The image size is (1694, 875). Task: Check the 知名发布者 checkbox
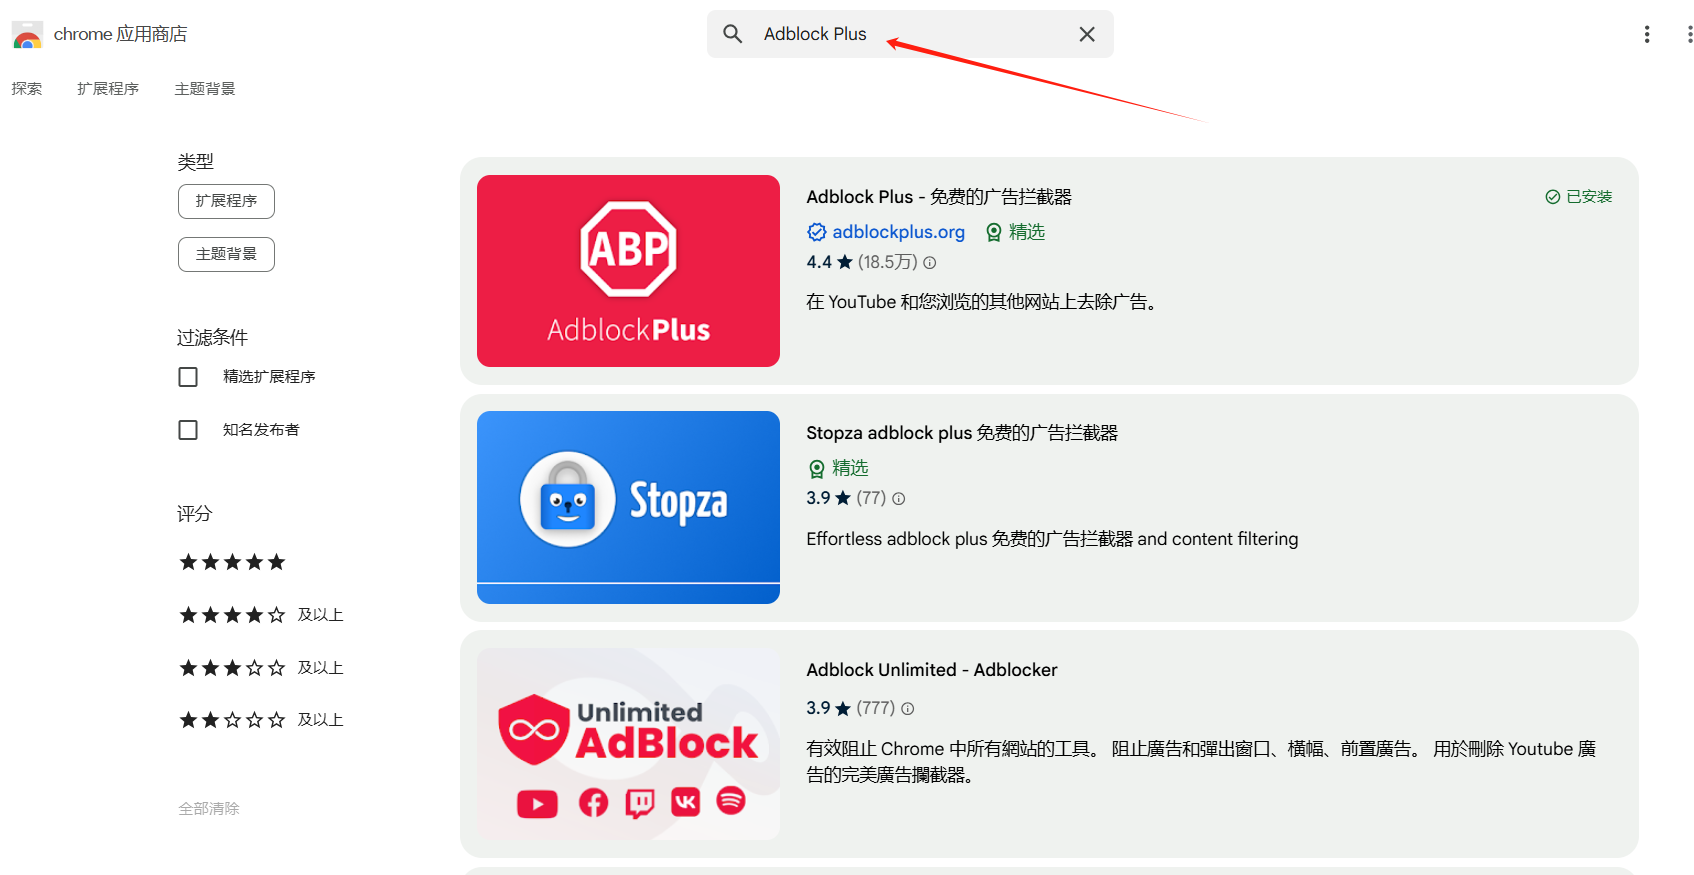click(x=188, y=430)
